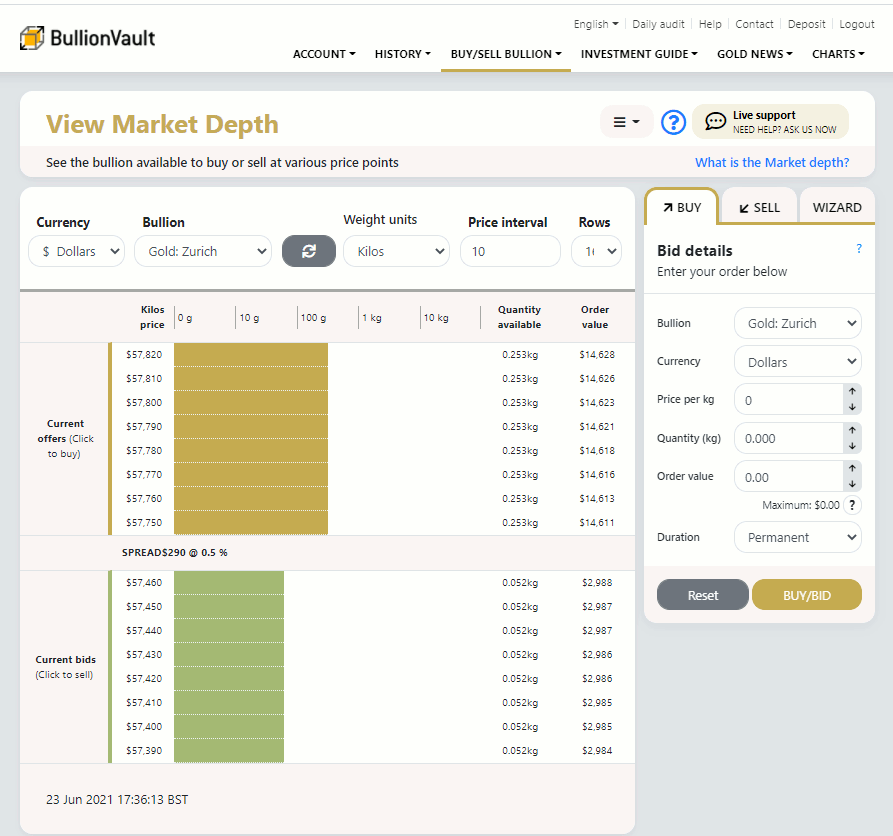The width and height of the screenshot is (893, 836).
Task: Click the 23 Jun 2021 17:36:13 BST timestamp
Action: tap(117, 800)
